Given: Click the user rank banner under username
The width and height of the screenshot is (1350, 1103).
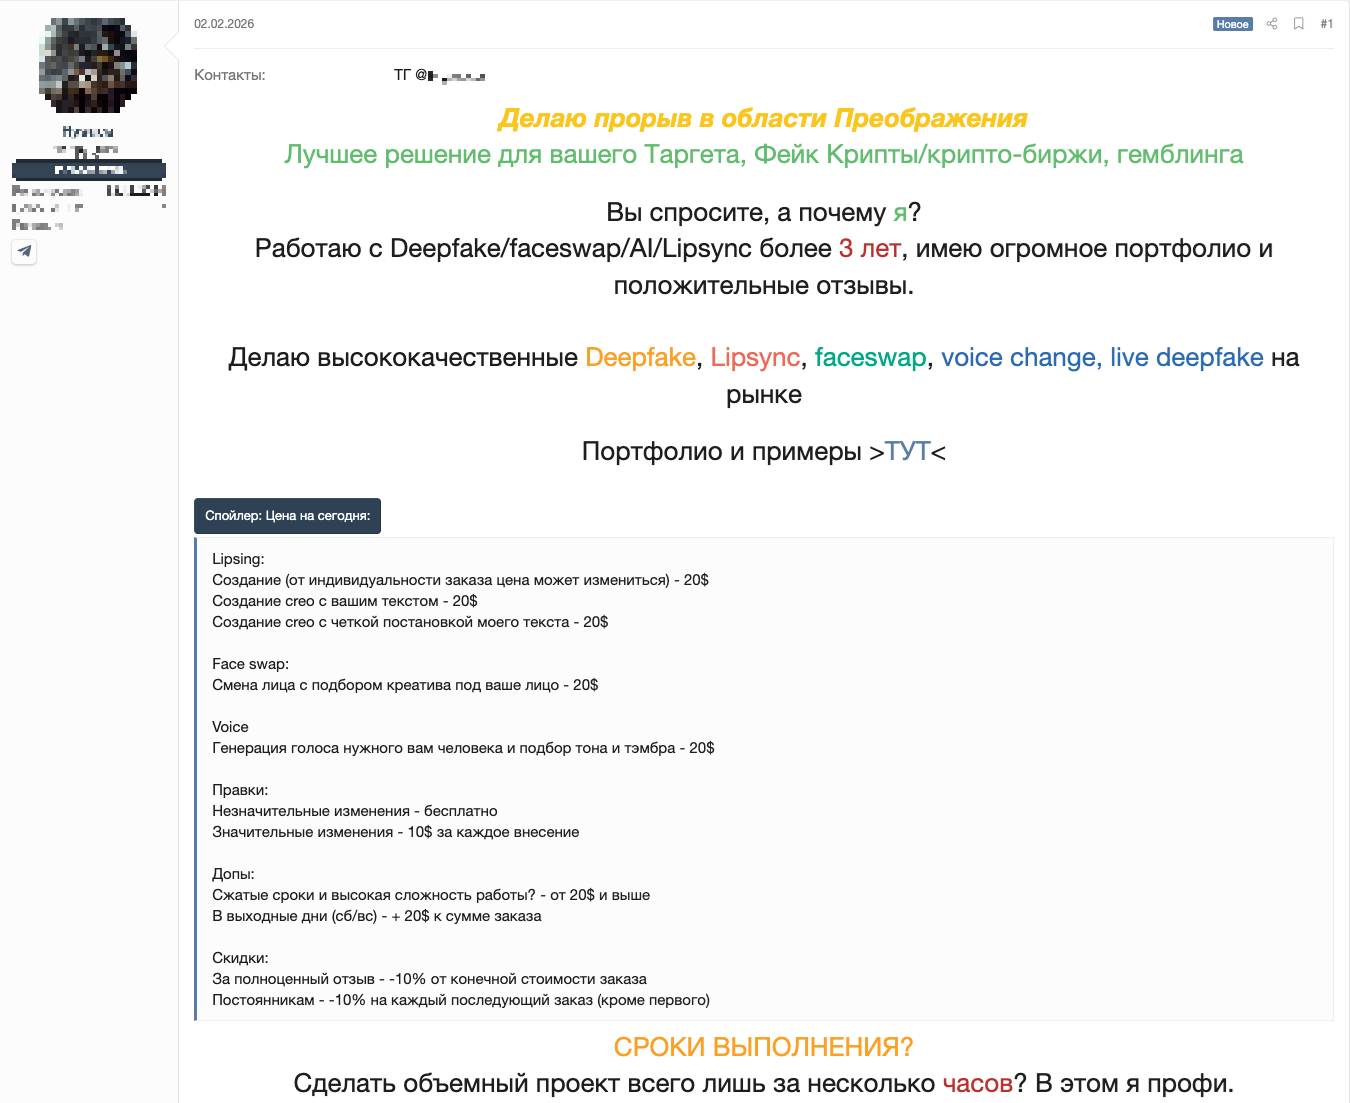Looking at the screenshot, I should click(x=88, y=170).
